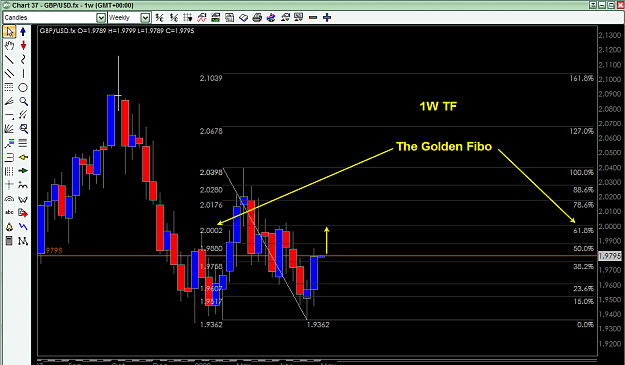Open the indicator wave toolbar icon
Screen dimensions: 625x365
[202, 18]
